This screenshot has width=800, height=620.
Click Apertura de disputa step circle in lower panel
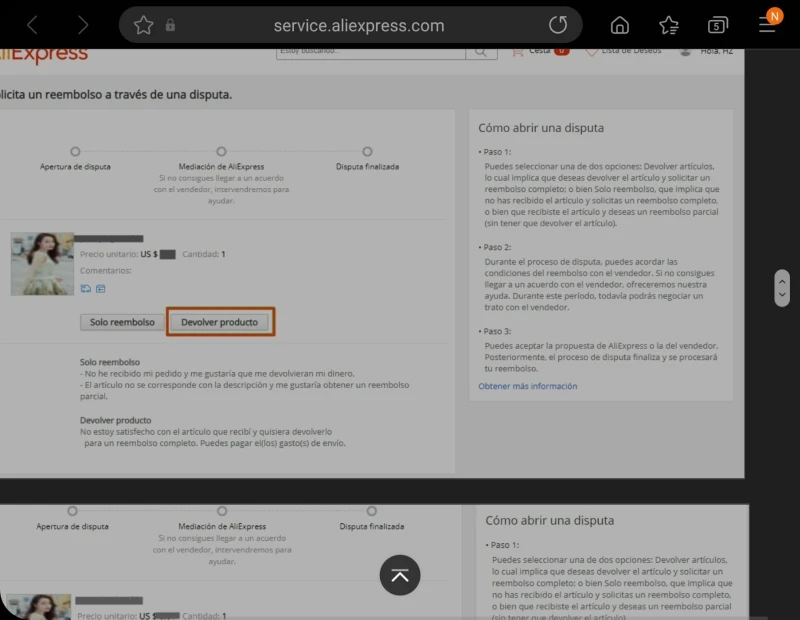72,511
